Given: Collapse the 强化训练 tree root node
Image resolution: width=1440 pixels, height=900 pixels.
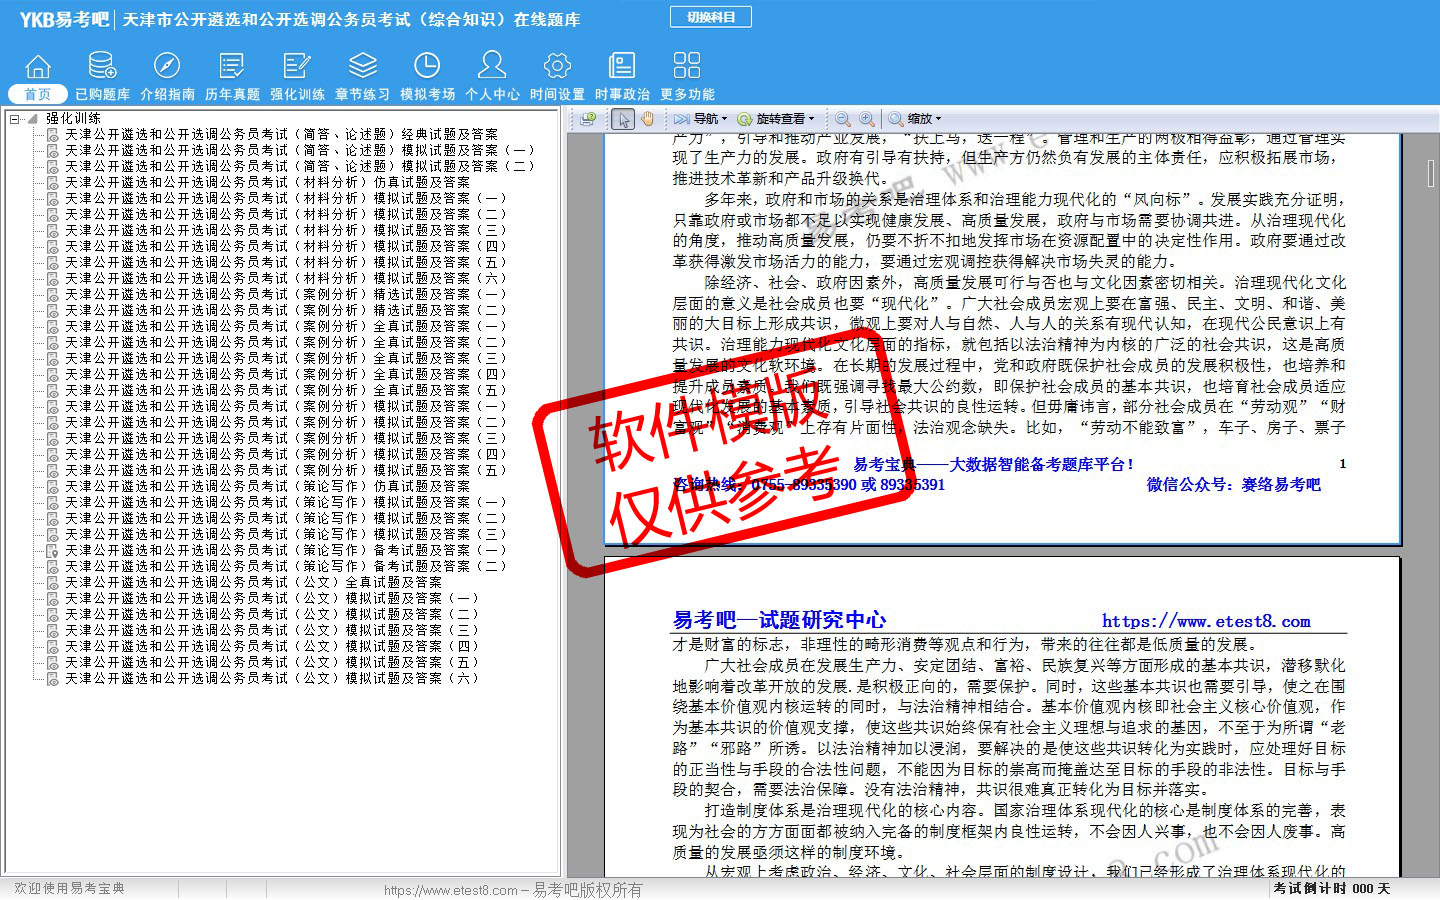Looking at the screenshot, I should click(15, 119).
